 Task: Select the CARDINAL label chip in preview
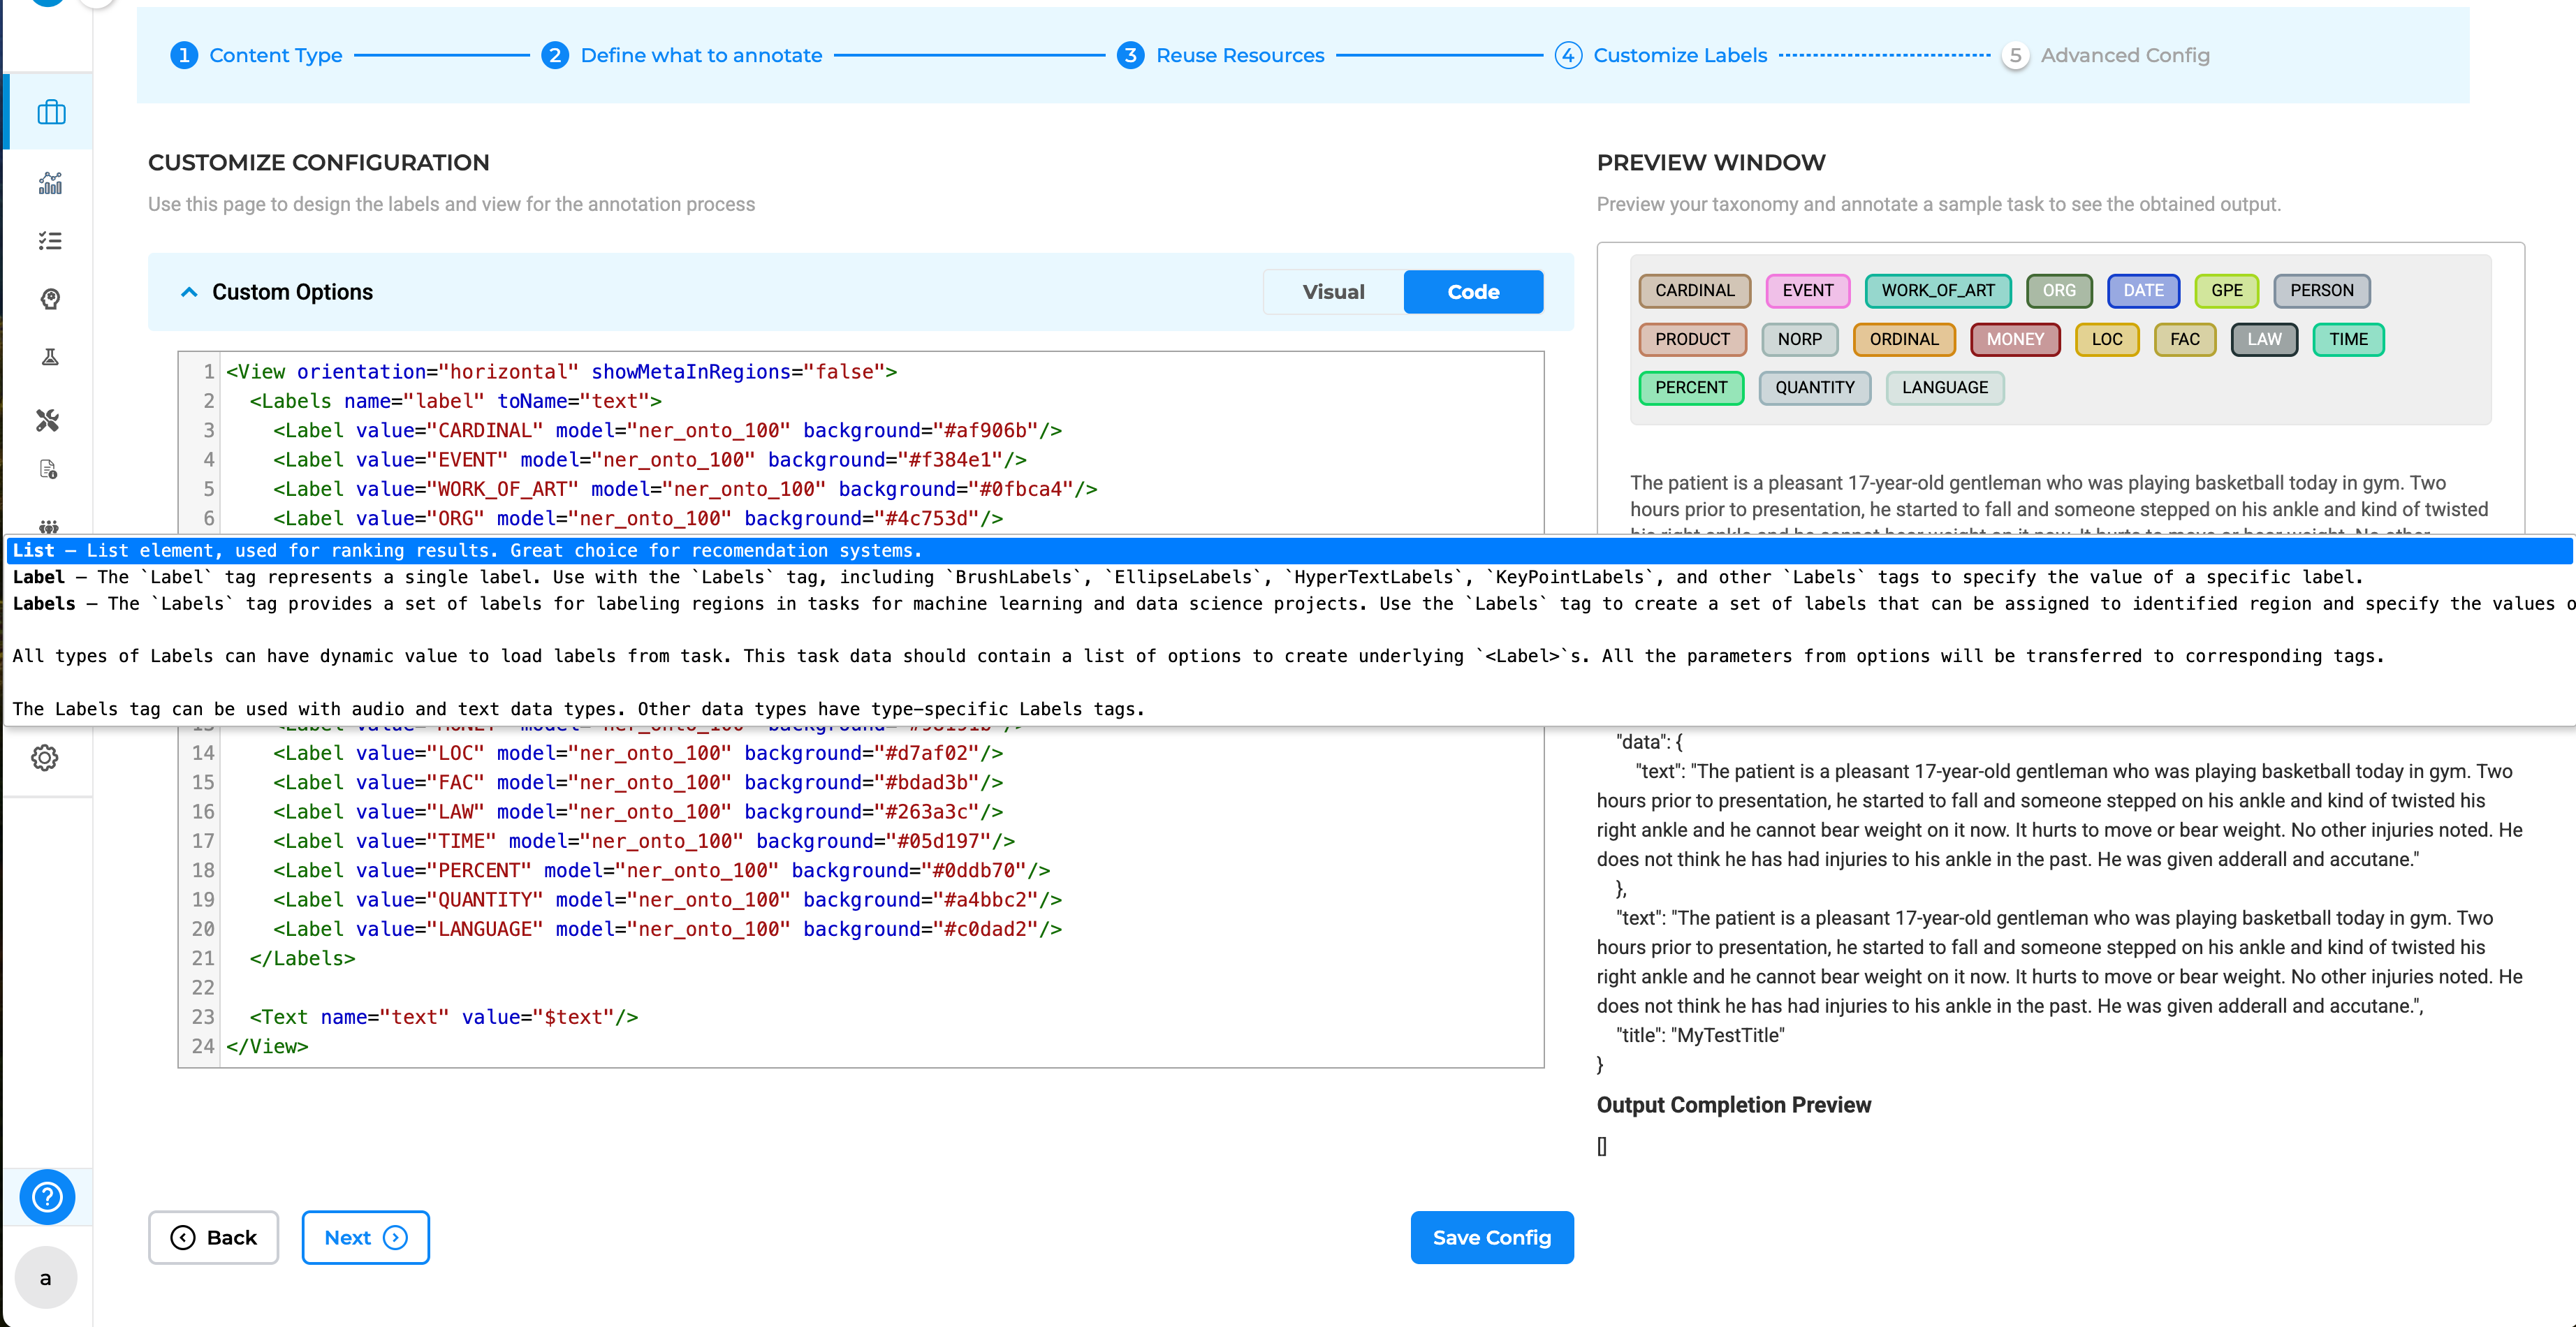(1694, 291)
